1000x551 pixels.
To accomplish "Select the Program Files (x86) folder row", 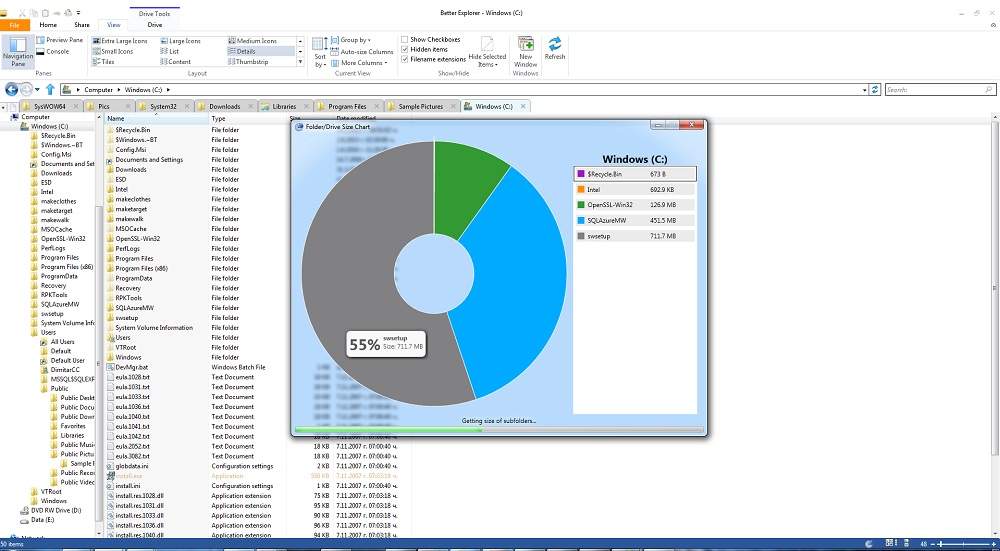I will (142, 268).
